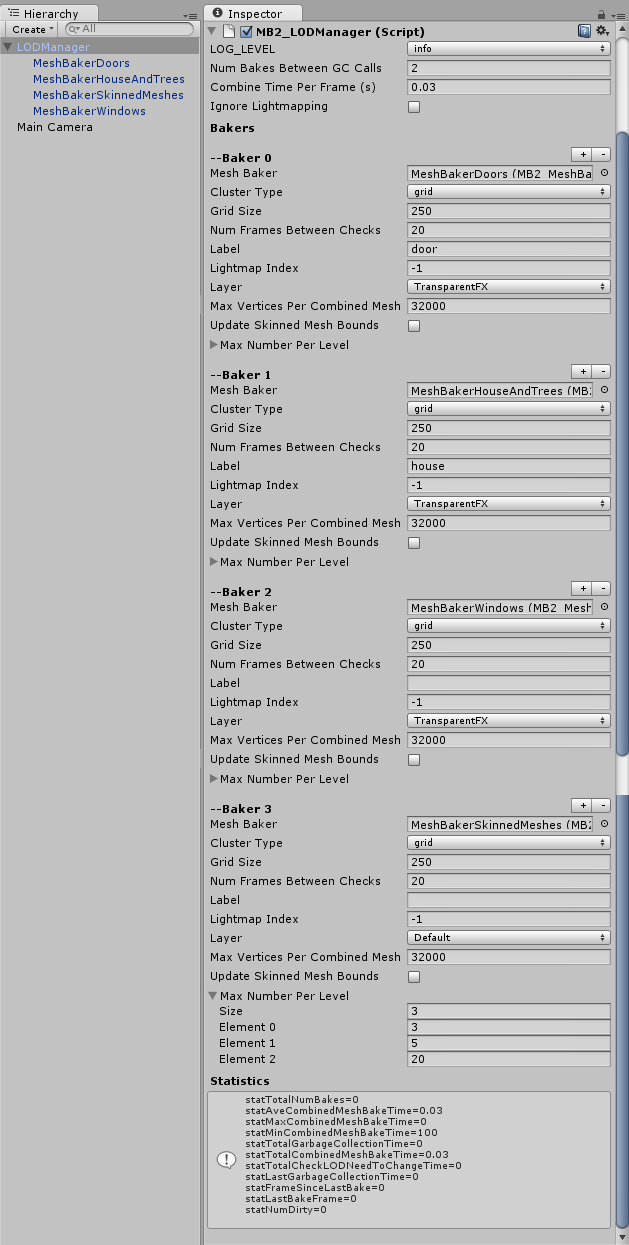The image size is (629, 1245).
Task: Open the MB2_LODManager script help reference icon
Action: pos(584,32)
